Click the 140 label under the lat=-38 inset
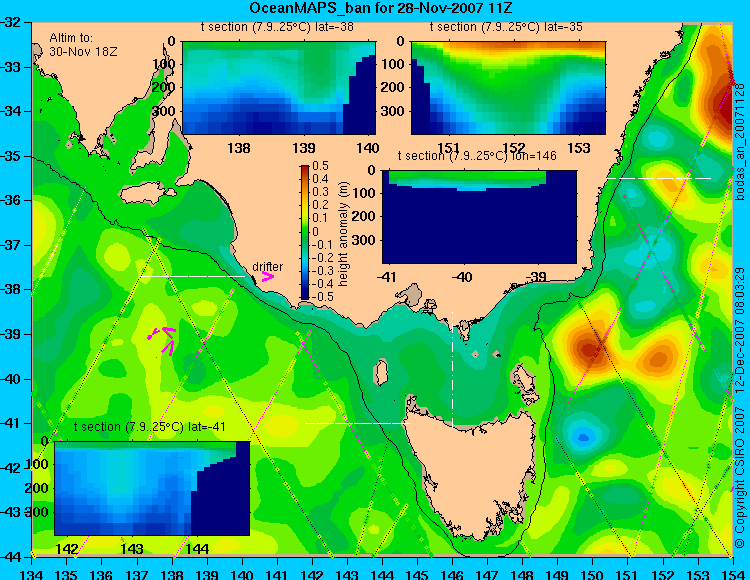This screenshot has width=750, height=580. point(368,148)
